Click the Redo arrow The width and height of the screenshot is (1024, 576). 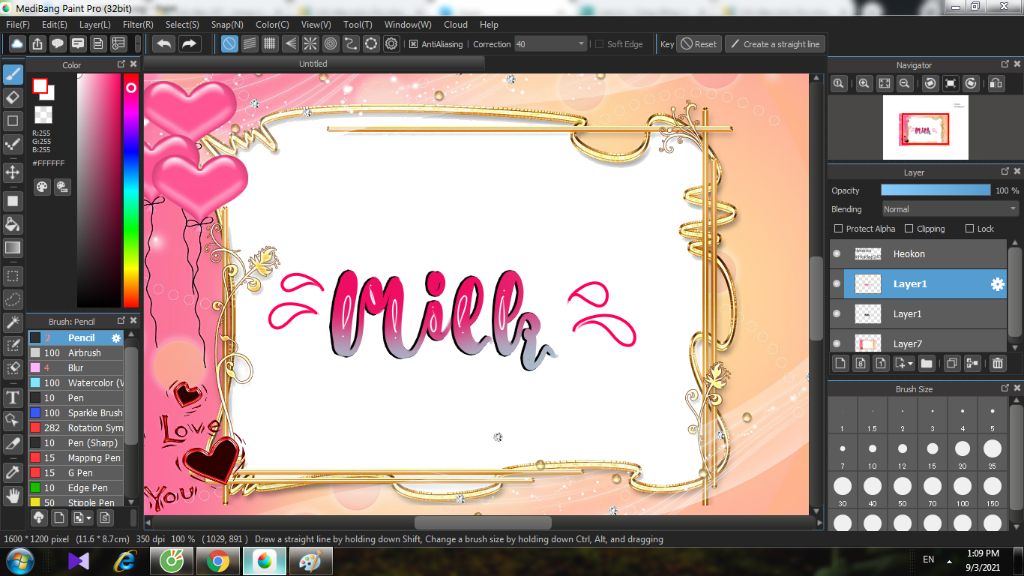coord(189,44)
